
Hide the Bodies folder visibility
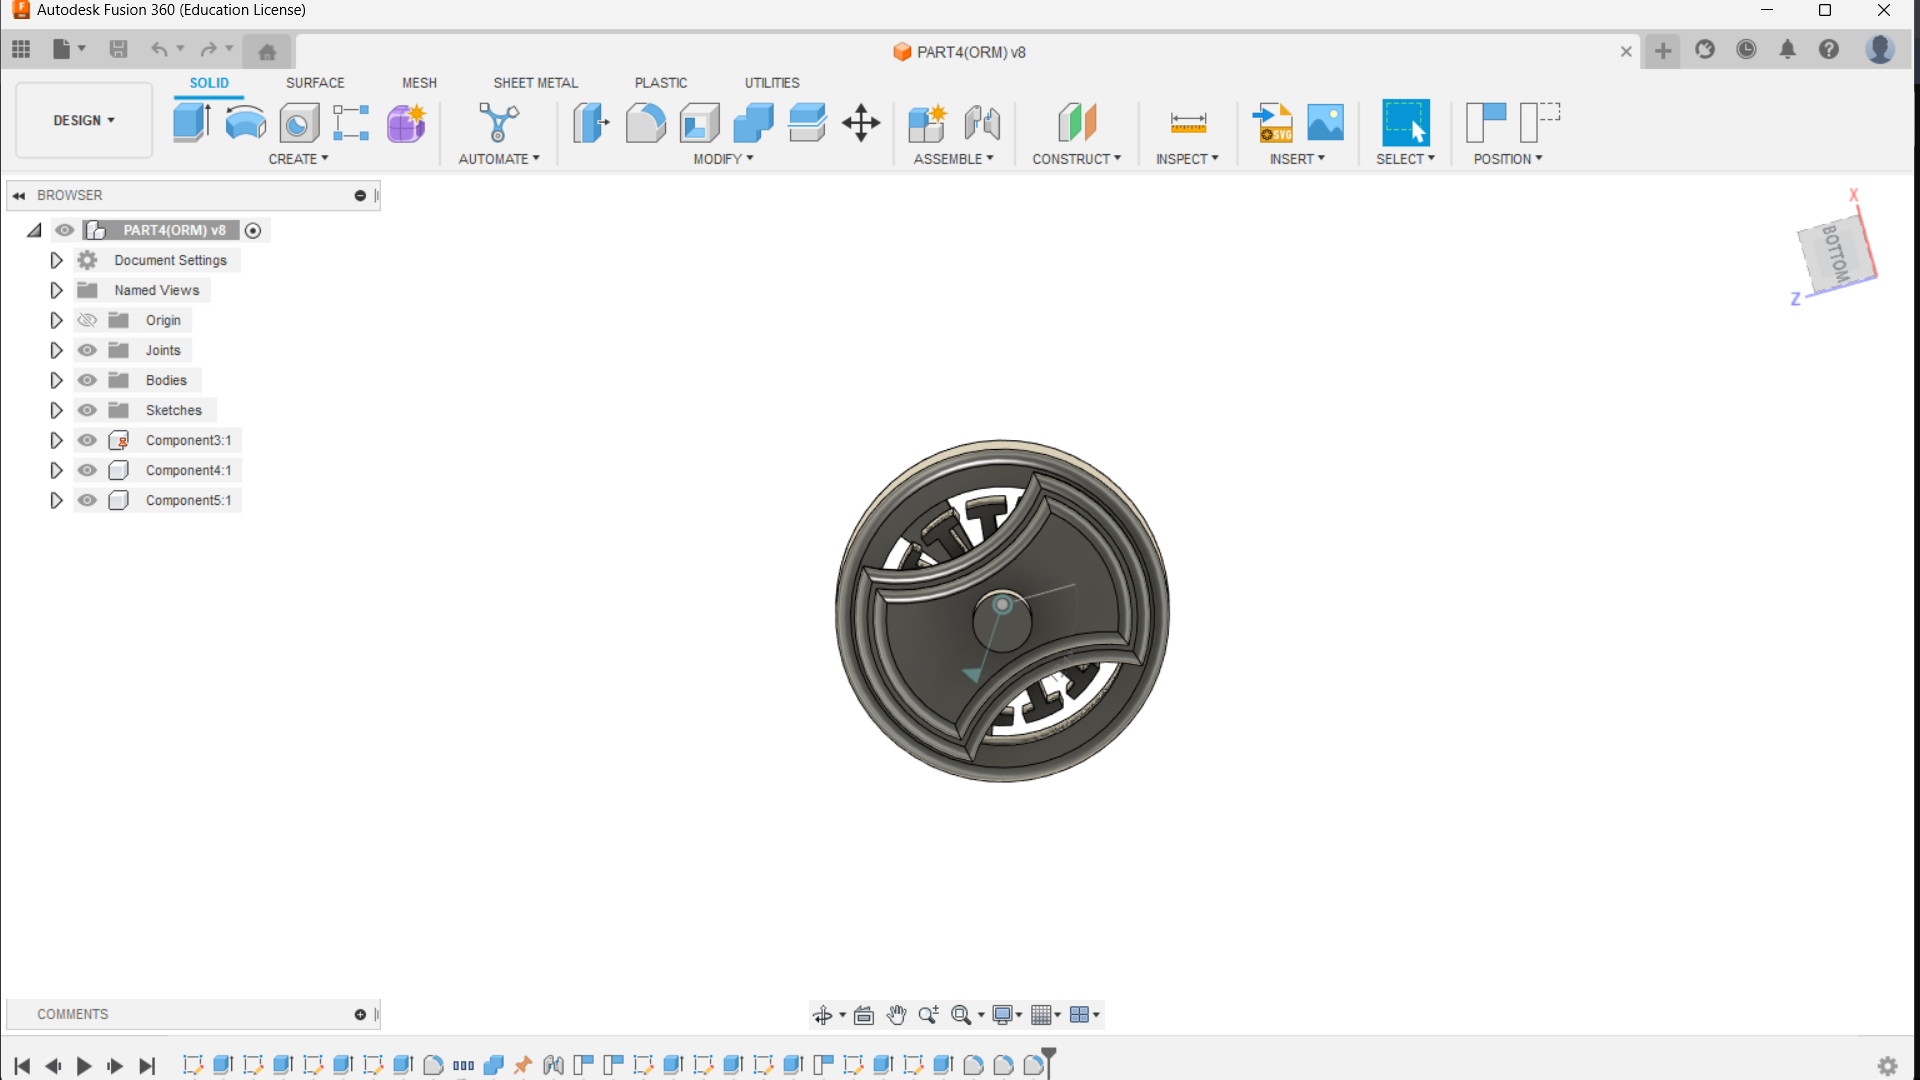click(x=87, y=380)
